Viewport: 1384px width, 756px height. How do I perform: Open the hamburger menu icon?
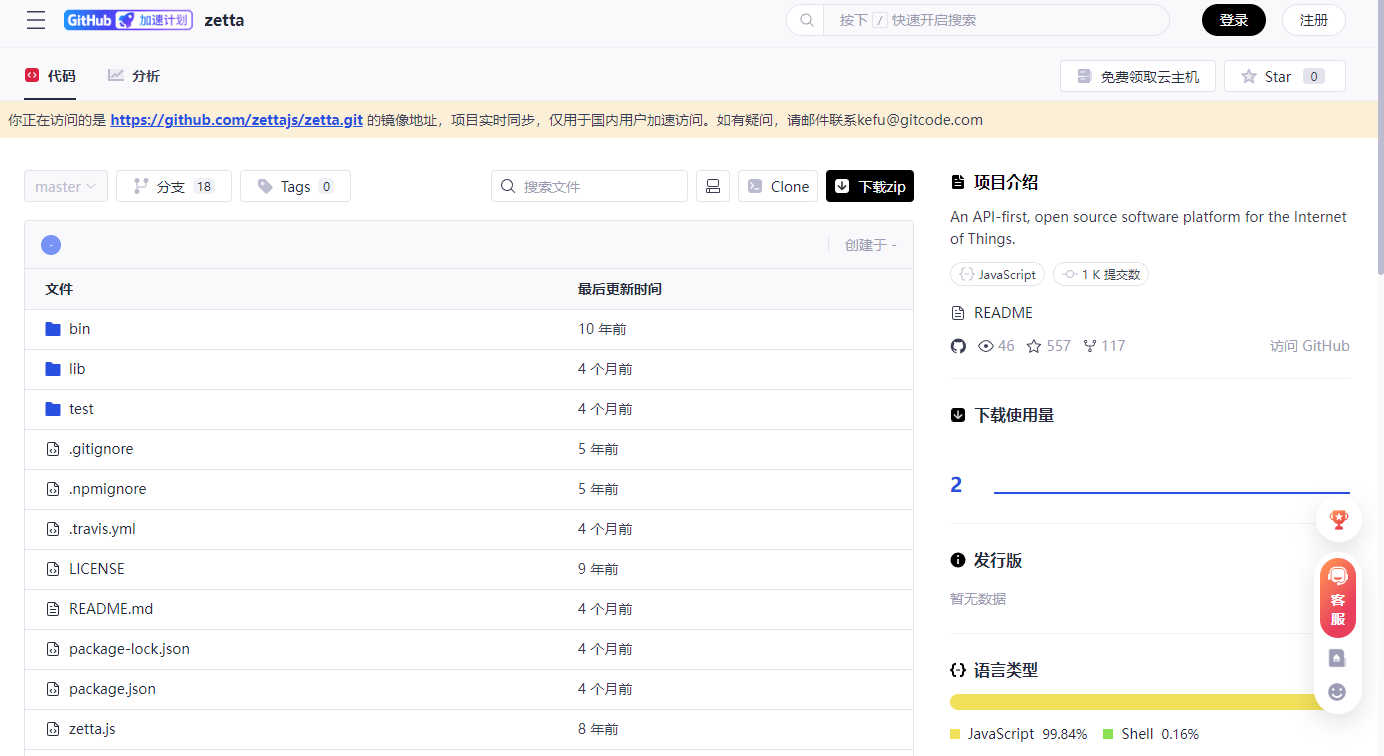pyautogui.click(x=36, y=20)
